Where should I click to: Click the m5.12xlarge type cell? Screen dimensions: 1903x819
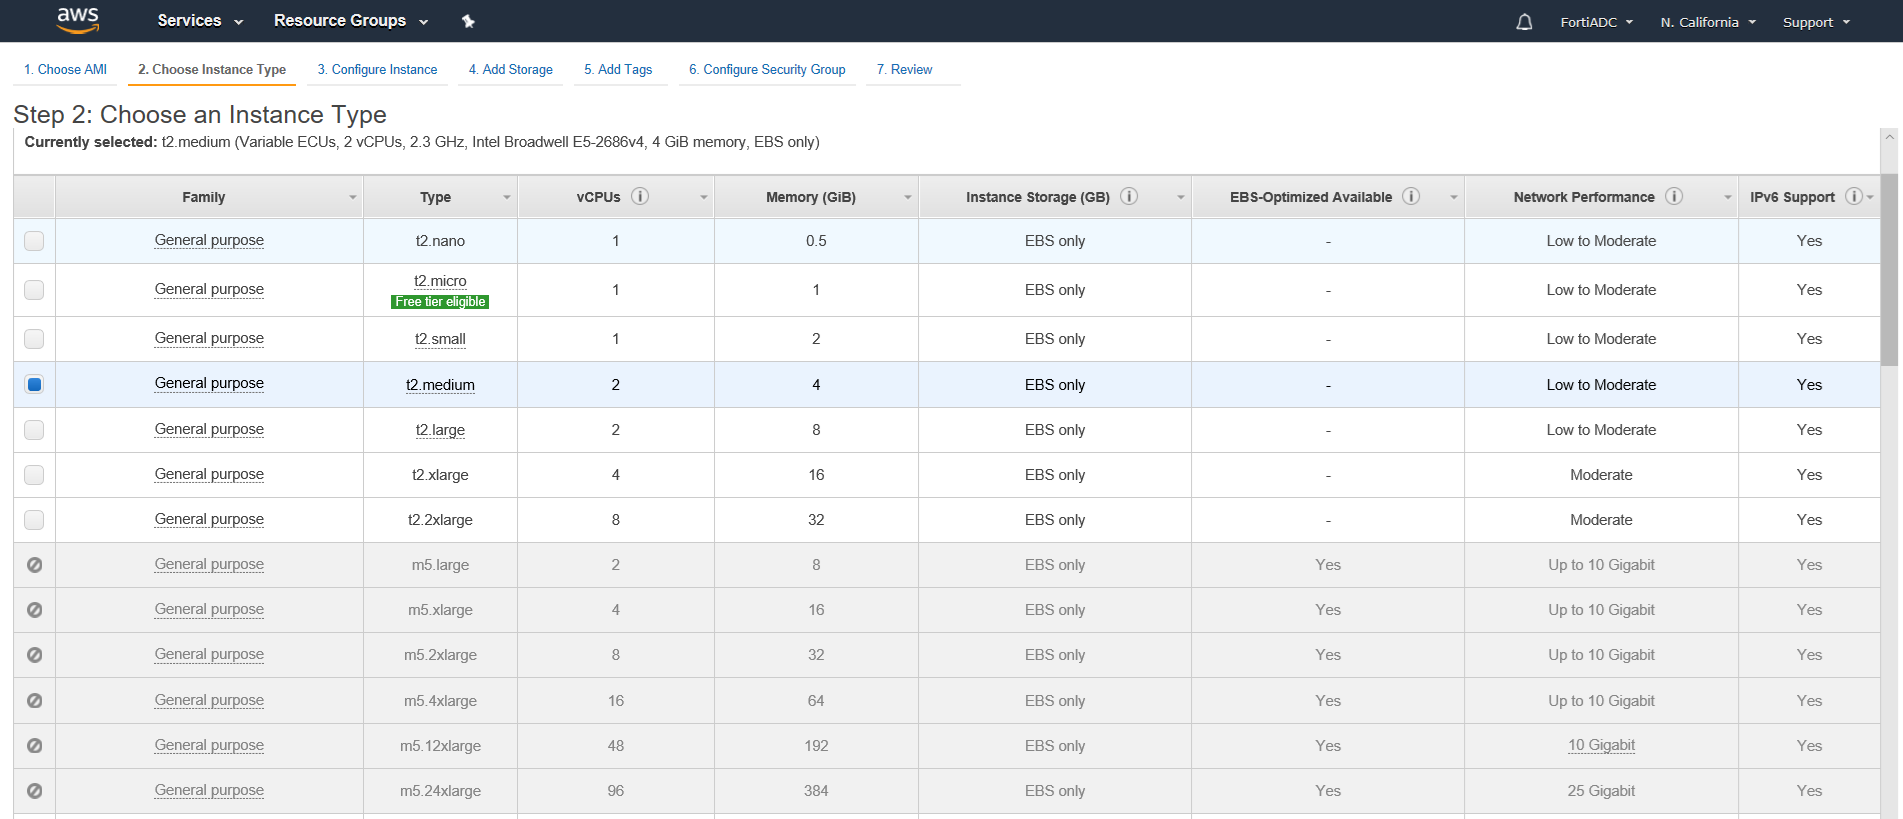tap(440, 746)
